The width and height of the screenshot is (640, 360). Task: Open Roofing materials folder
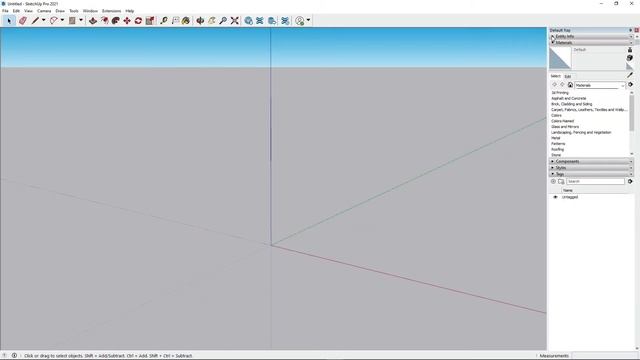pyautogui.click(x=558, y=149)
